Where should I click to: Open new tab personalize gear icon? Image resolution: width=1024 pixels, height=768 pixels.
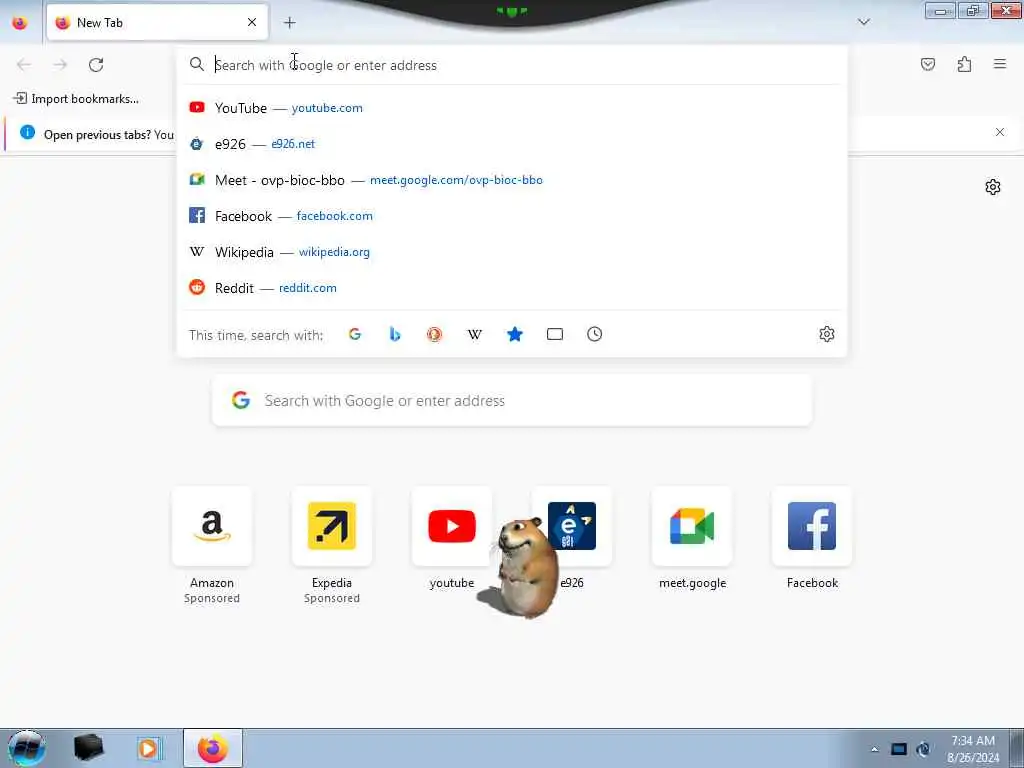993,187
